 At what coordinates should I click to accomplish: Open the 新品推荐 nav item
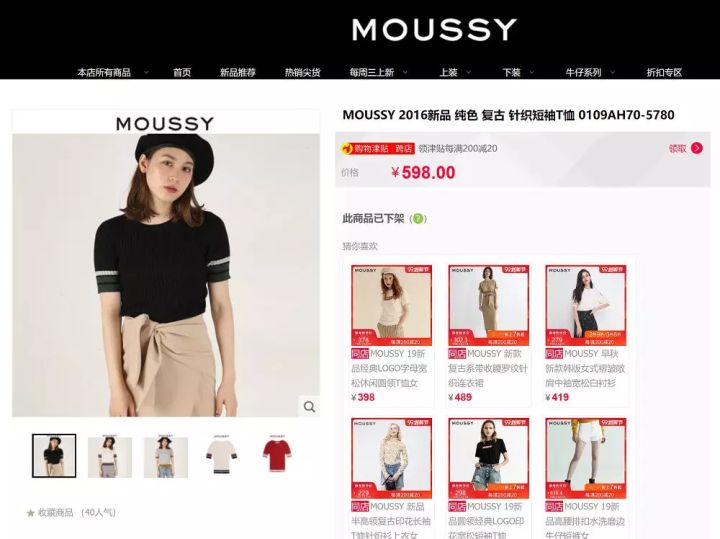237,72
